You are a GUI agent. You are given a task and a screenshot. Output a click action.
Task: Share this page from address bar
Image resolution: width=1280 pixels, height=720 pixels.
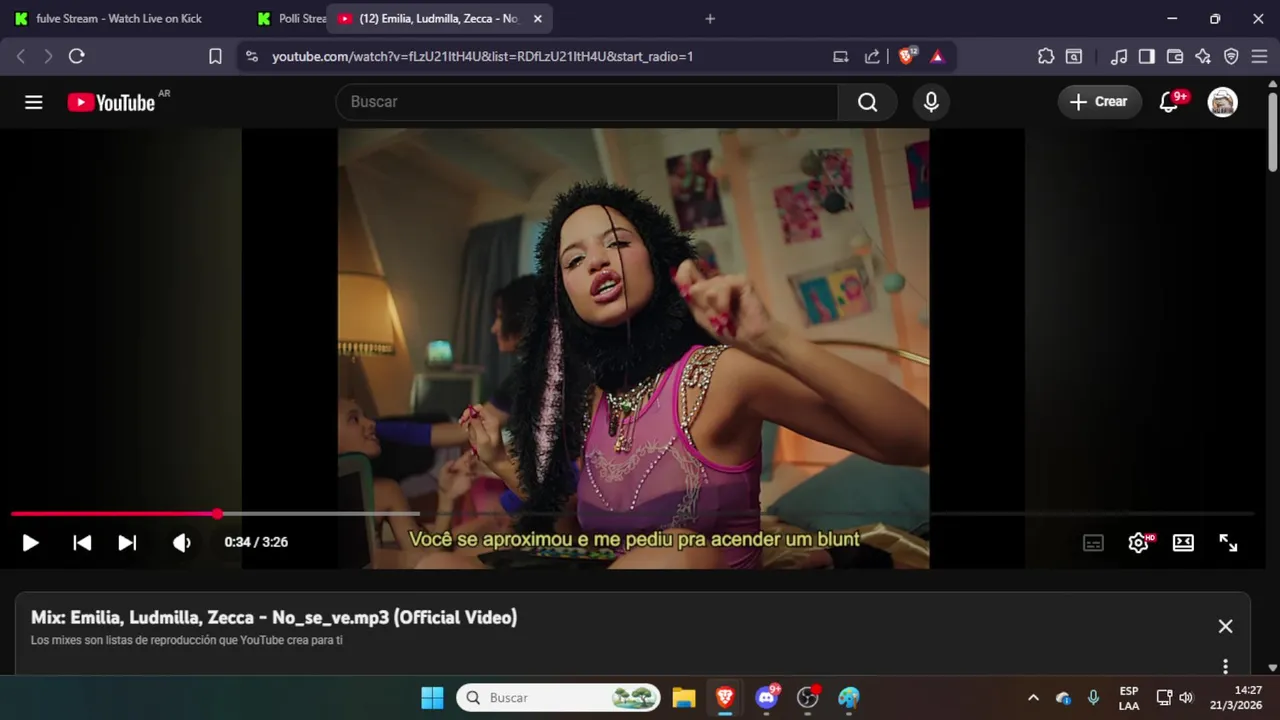click(872, 57)
